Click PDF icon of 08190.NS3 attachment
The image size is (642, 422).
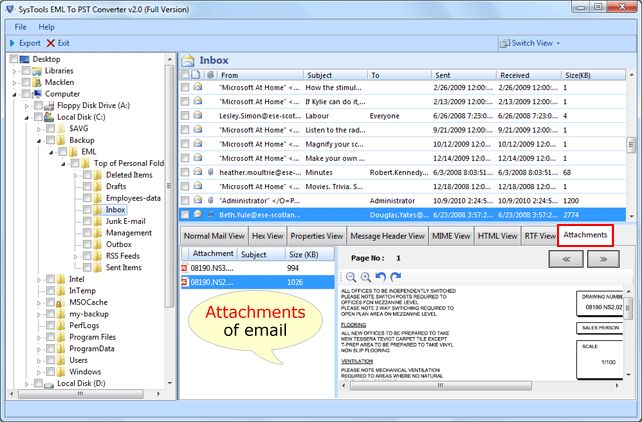tap(185, 268)
